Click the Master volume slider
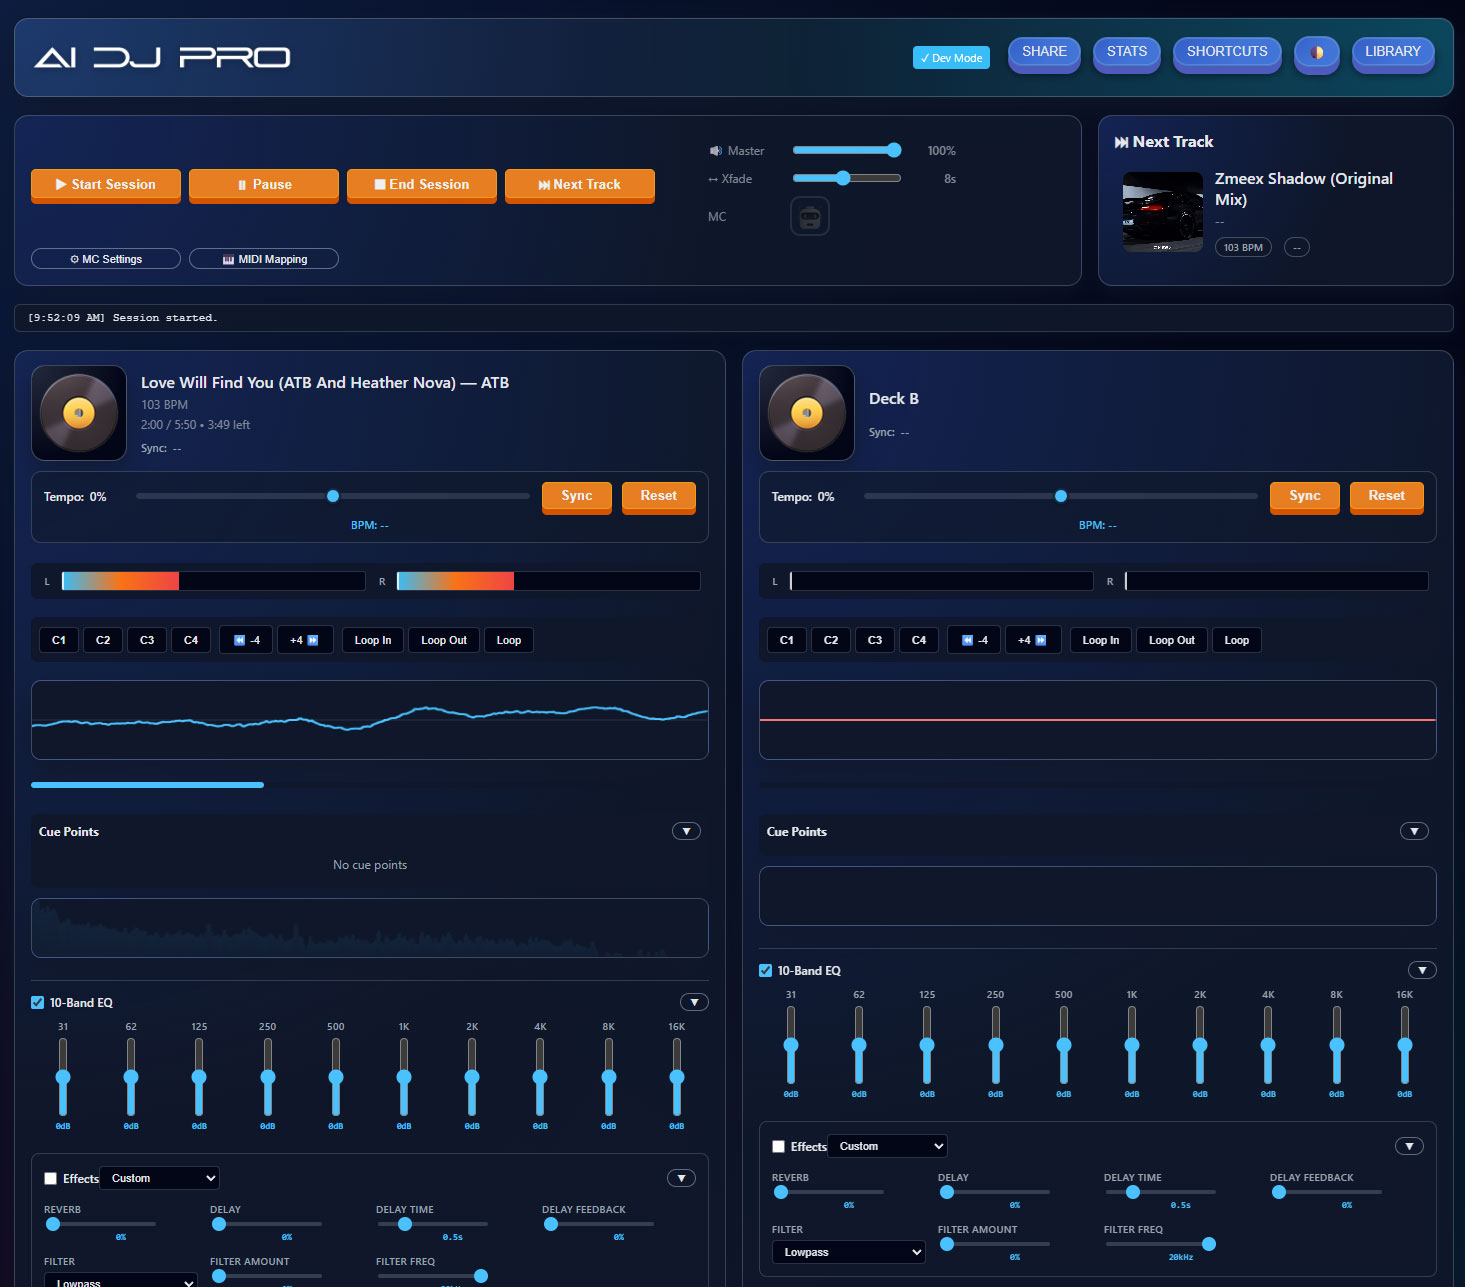Image resolution: width=1465 pixels, height=1287 pixels. click(846, 150)
